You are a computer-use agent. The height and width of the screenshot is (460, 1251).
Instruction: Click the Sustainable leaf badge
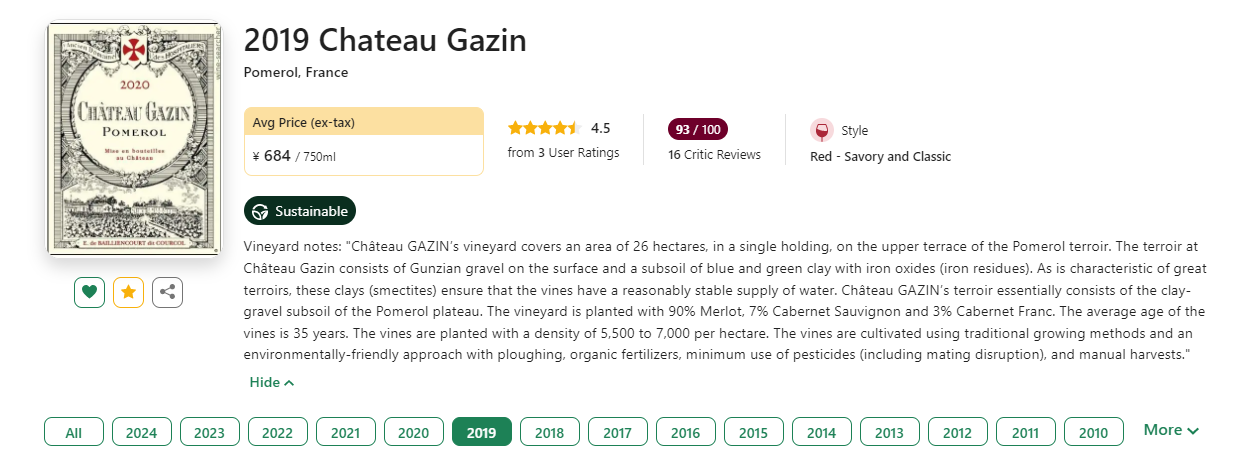click(x=300, y=211)
